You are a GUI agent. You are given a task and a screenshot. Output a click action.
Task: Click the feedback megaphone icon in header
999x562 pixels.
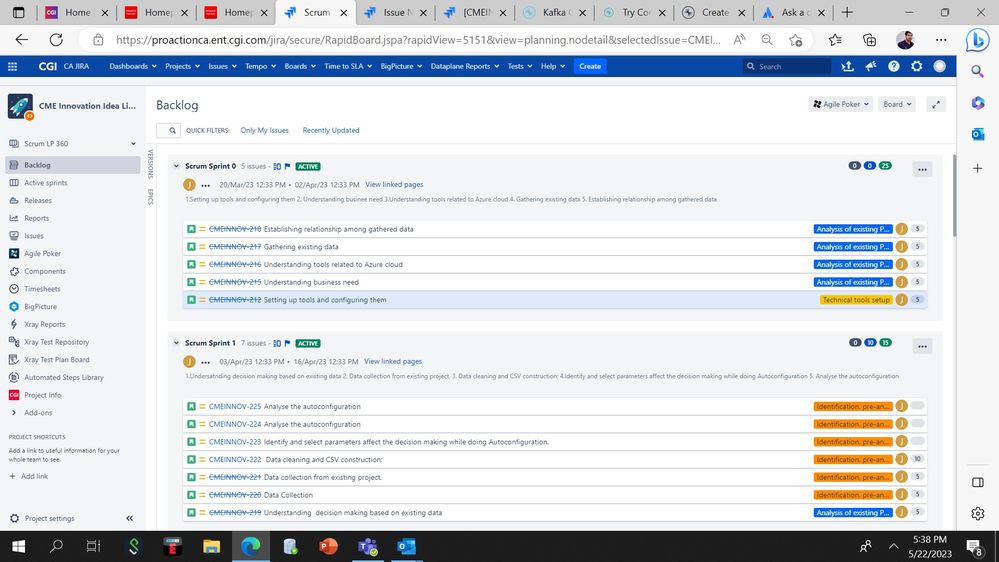tap(871, 66)
